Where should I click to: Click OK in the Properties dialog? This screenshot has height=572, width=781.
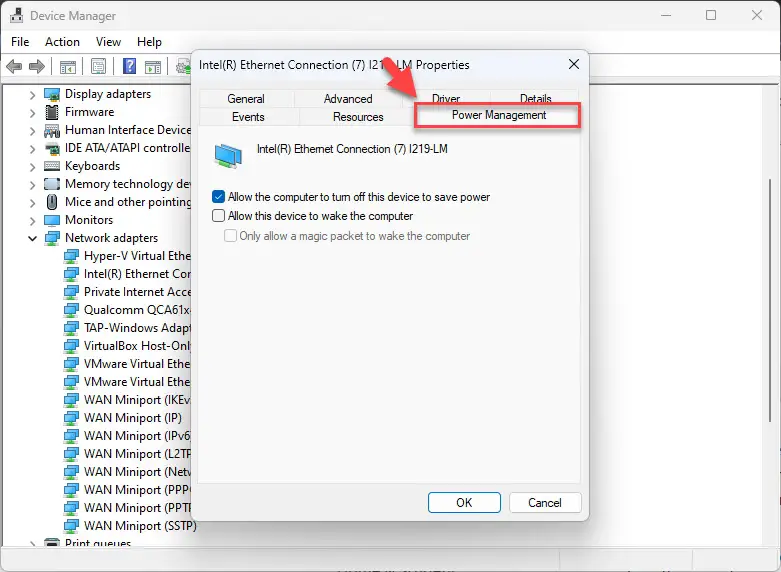click(464, 503)
